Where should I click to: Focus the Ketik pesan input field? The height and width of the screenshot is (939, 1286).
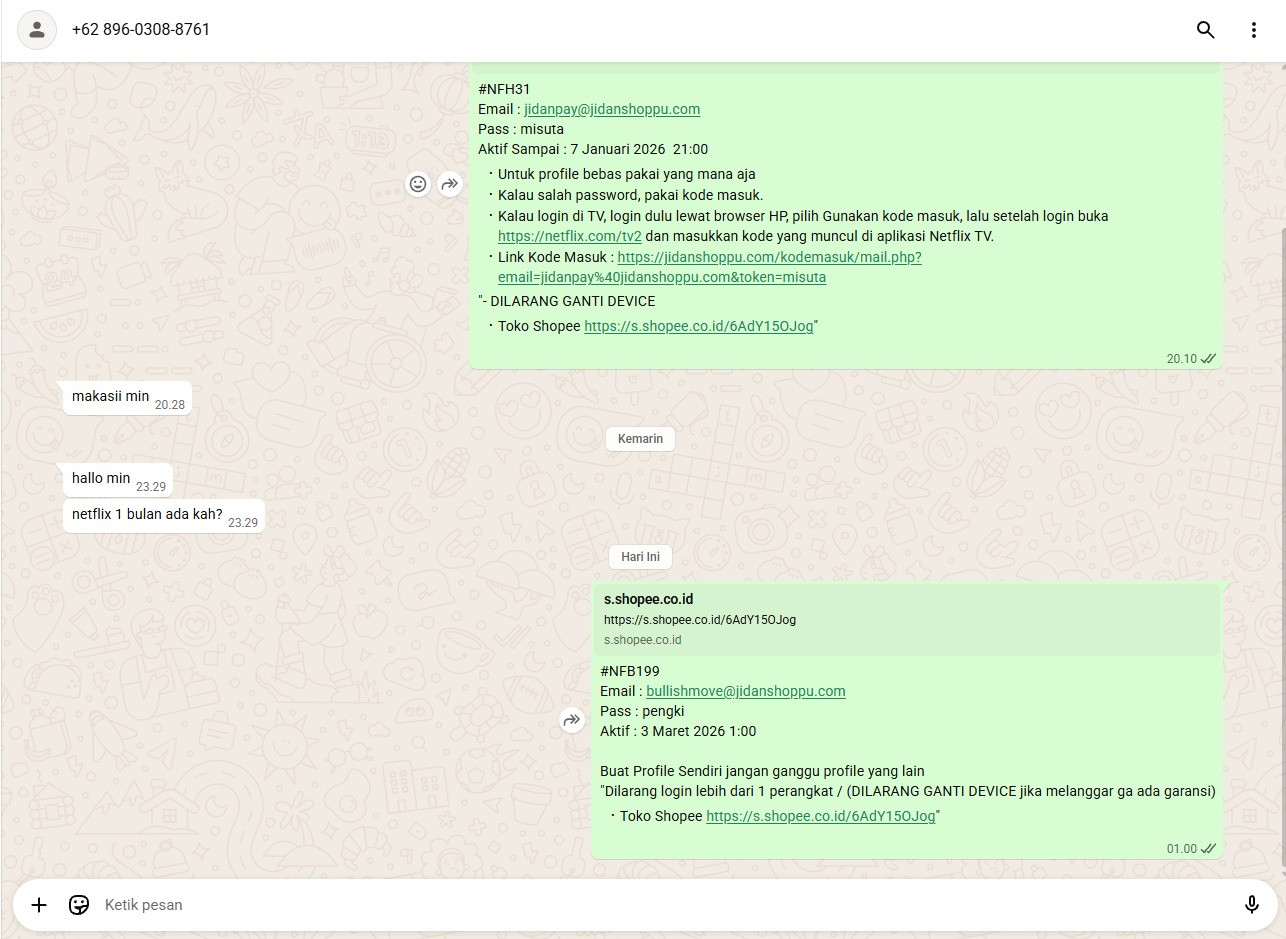tap(660, 905)
